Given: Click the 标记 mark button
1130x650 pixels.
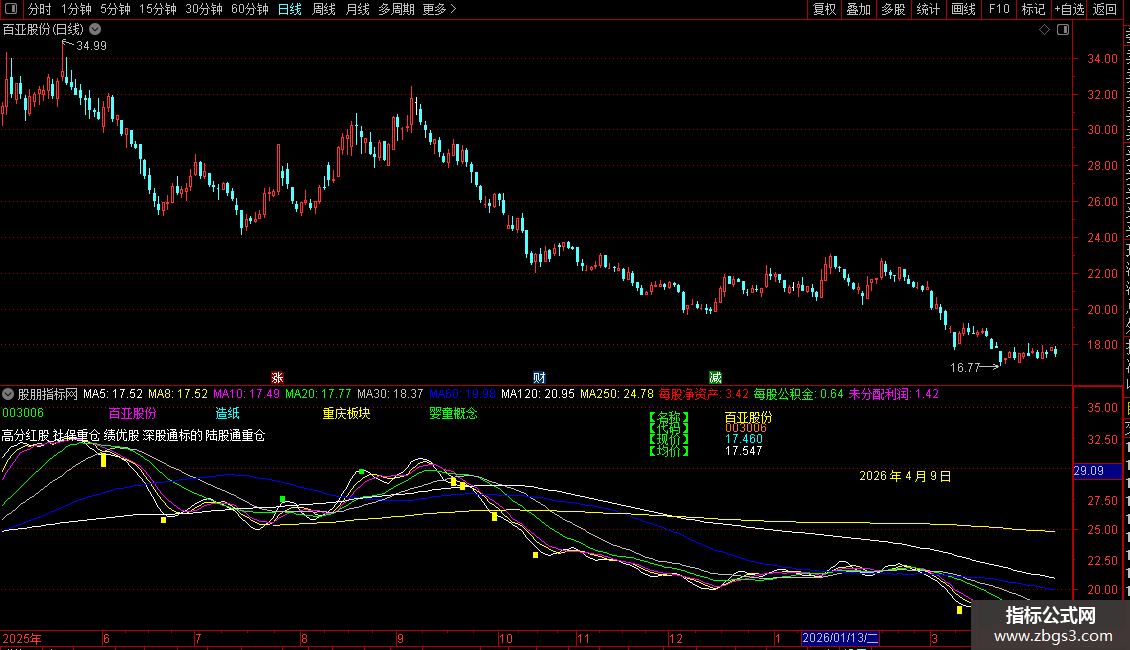Looking at the screenshot, I should (1033, 9).
